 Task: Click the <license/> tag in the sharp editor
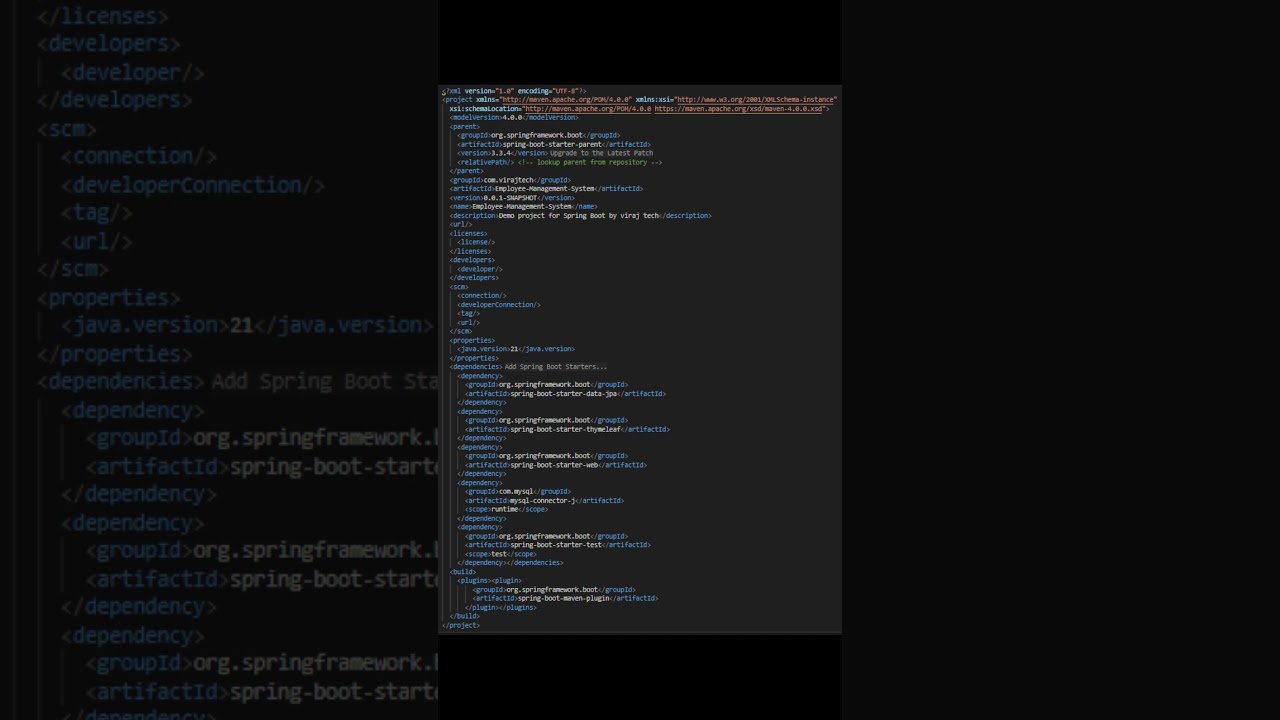click(476, 243)
